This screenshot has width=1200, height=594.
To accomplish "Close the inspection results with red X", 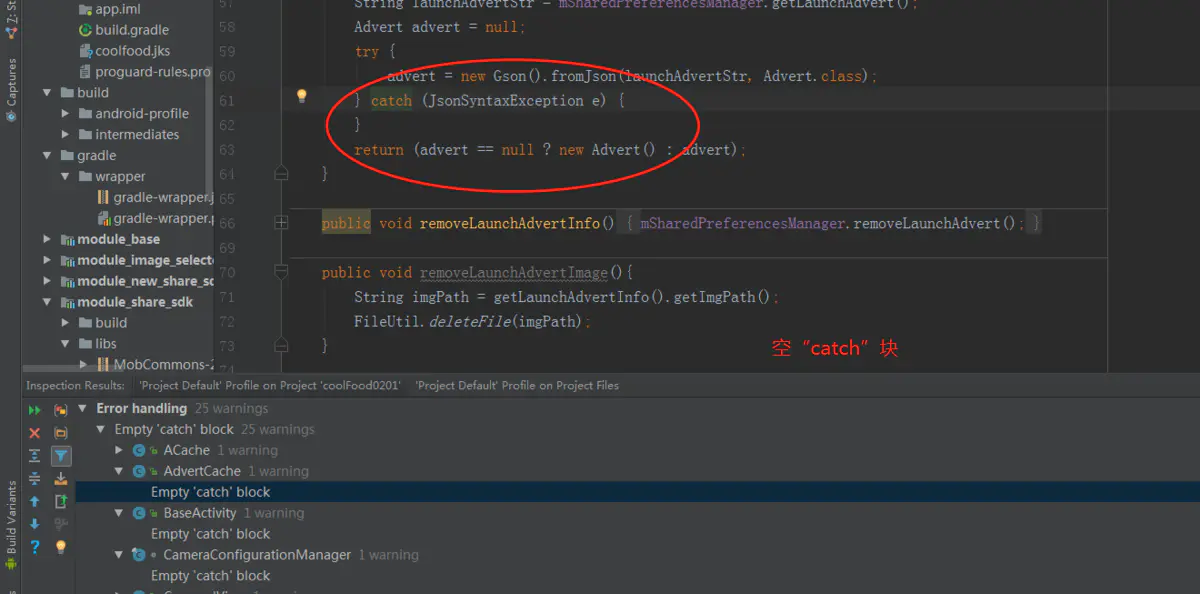I will pos(35,433).
